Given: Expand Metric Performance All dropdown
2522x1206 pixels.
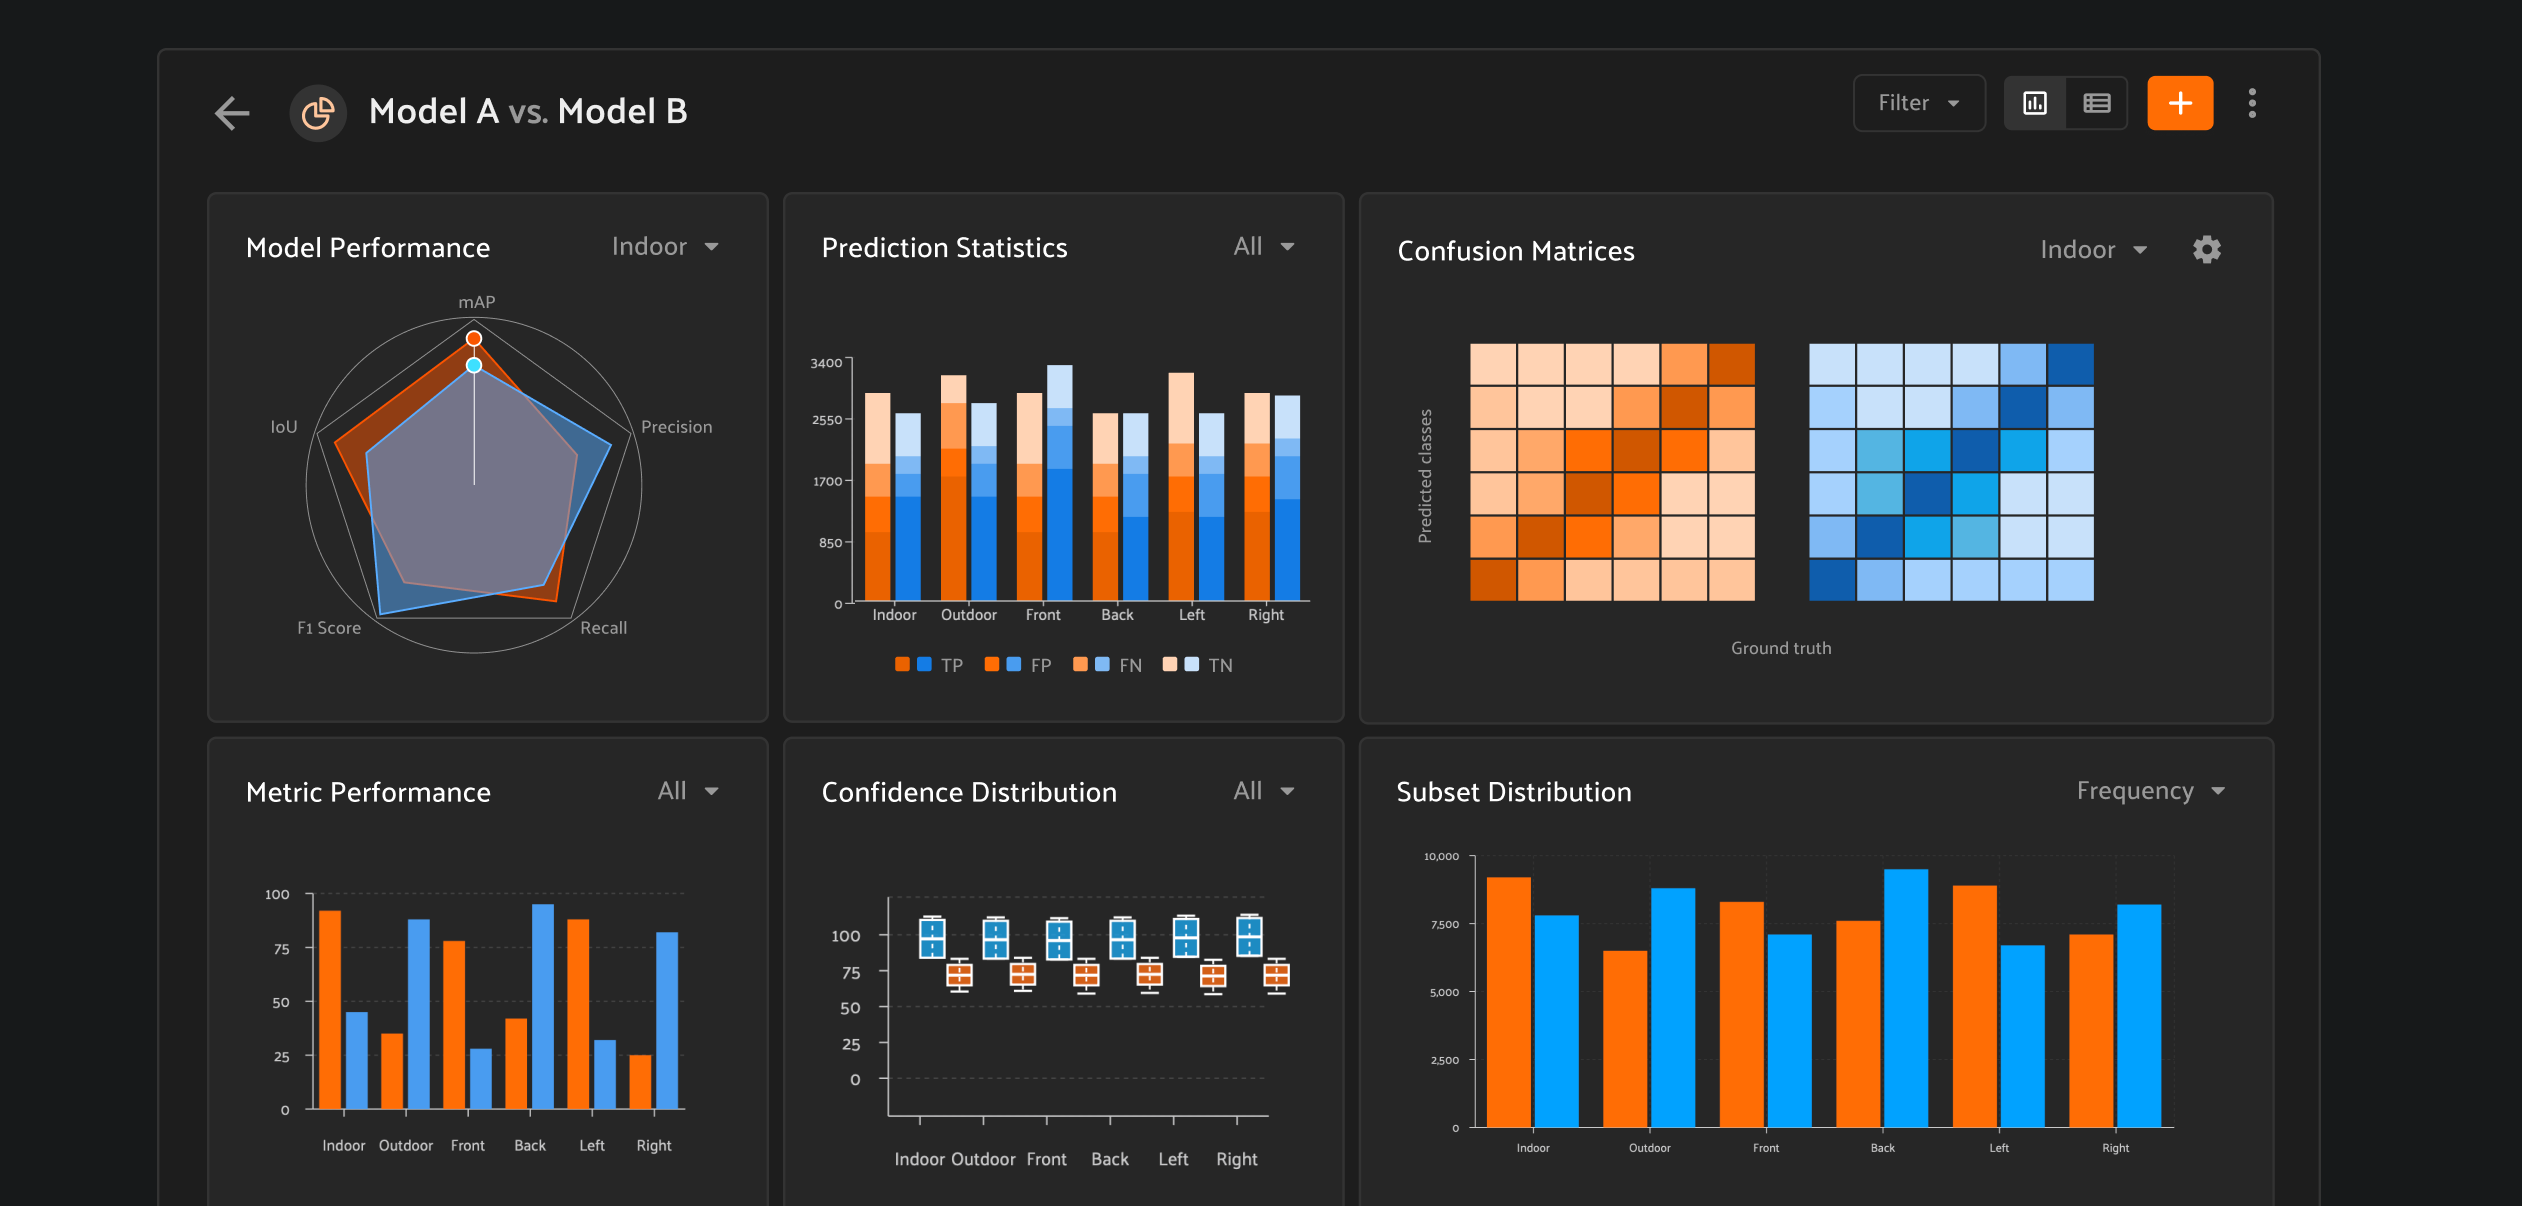Looking at the screenshot, I should click(688, 790).
